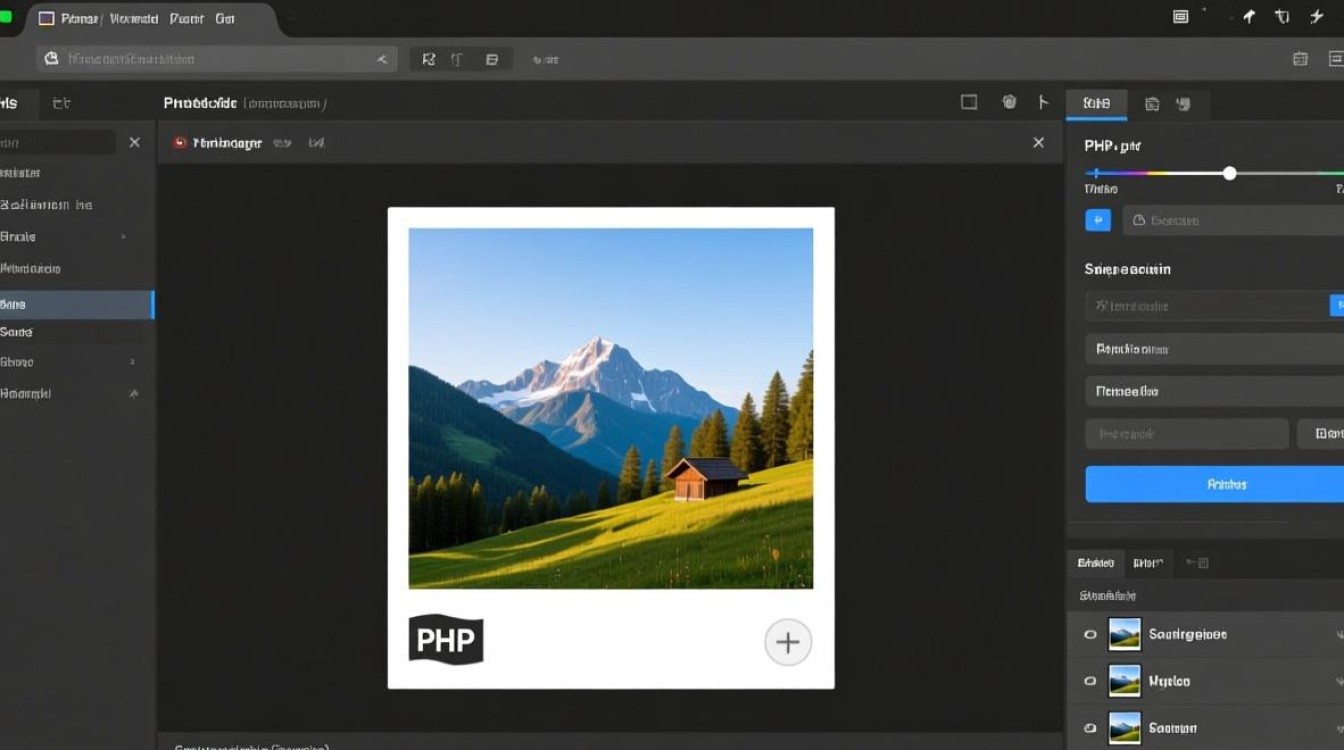Click the plus button on the image card

coord(788,642)
